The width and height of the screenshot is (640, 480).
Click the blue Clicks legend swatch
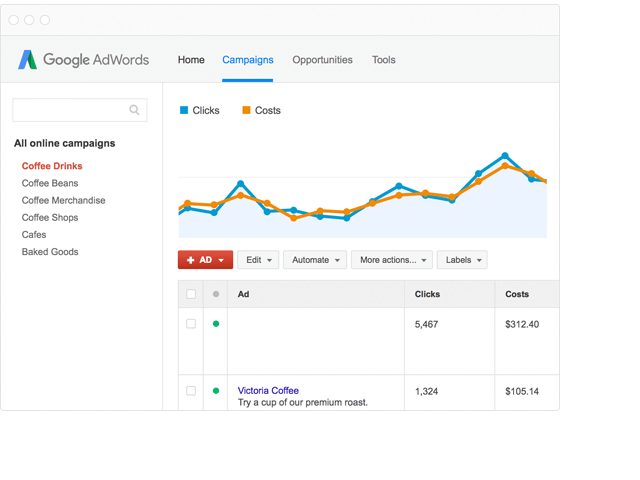tap(184, 110)
